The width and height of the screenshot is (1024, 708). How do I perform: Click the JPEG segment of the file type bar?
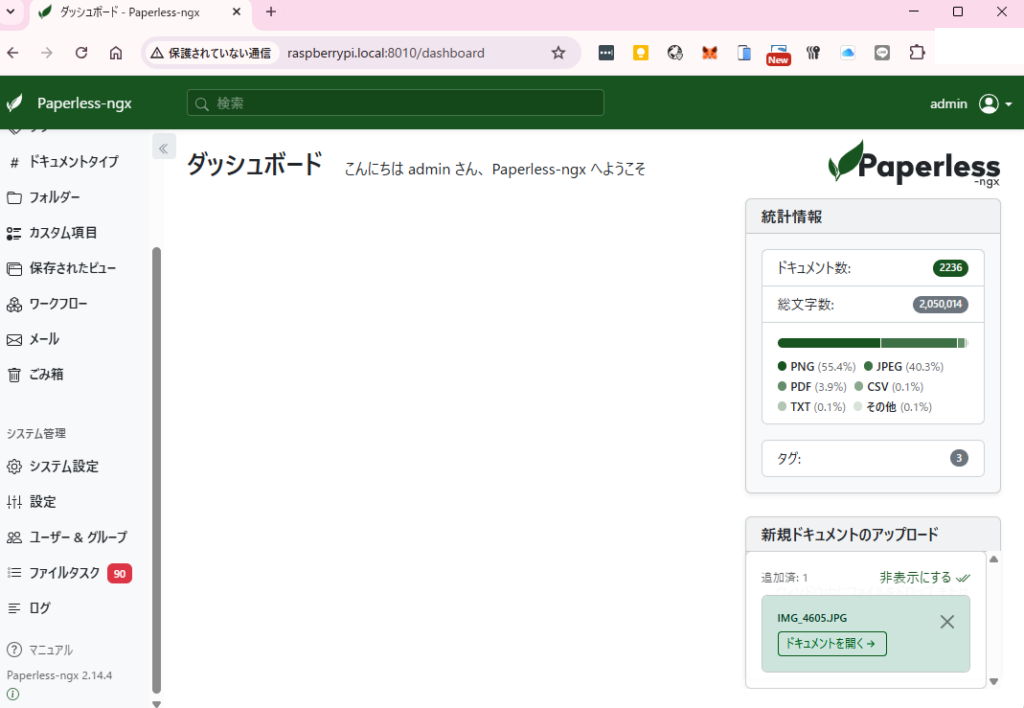[919, 343]
